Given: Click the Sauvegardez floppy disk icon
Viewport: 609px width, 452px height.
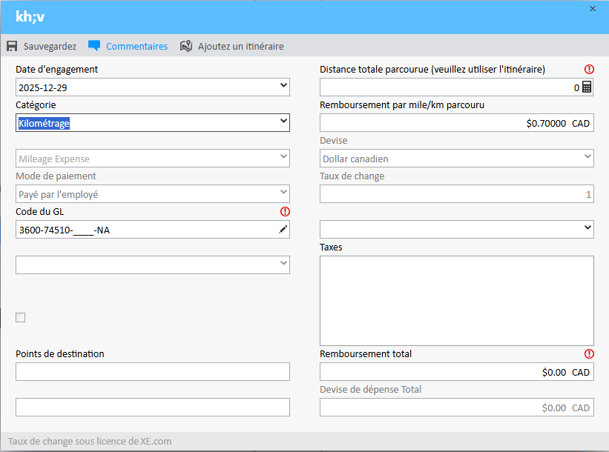Looking at the screenshot, I should [x=12, y=46].
